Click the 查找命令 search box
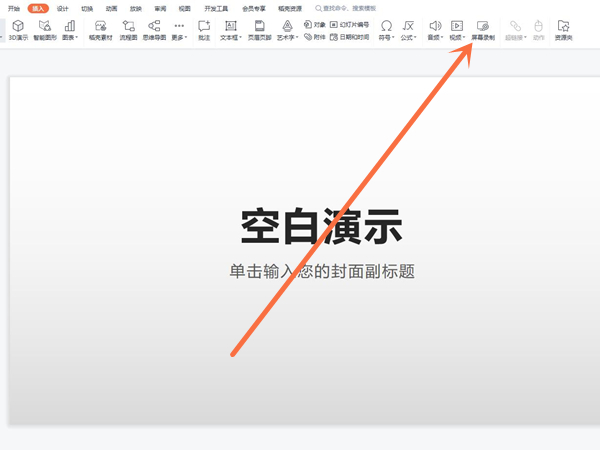 point(350,7)
